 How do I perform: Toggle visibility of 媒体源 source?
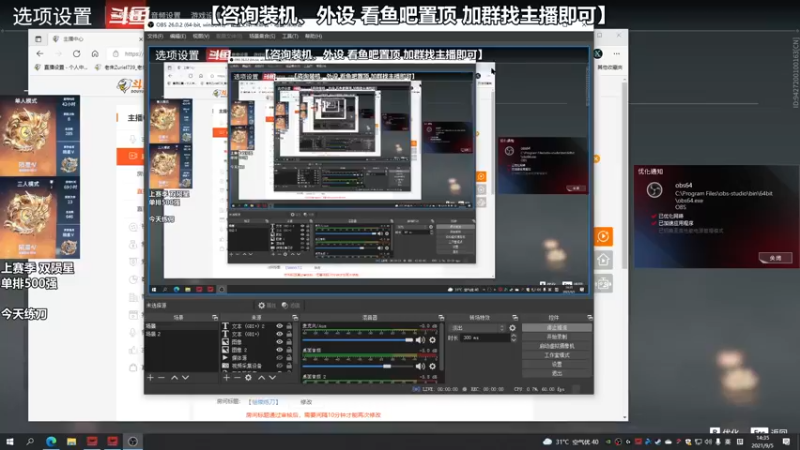(x=280, y=358)
